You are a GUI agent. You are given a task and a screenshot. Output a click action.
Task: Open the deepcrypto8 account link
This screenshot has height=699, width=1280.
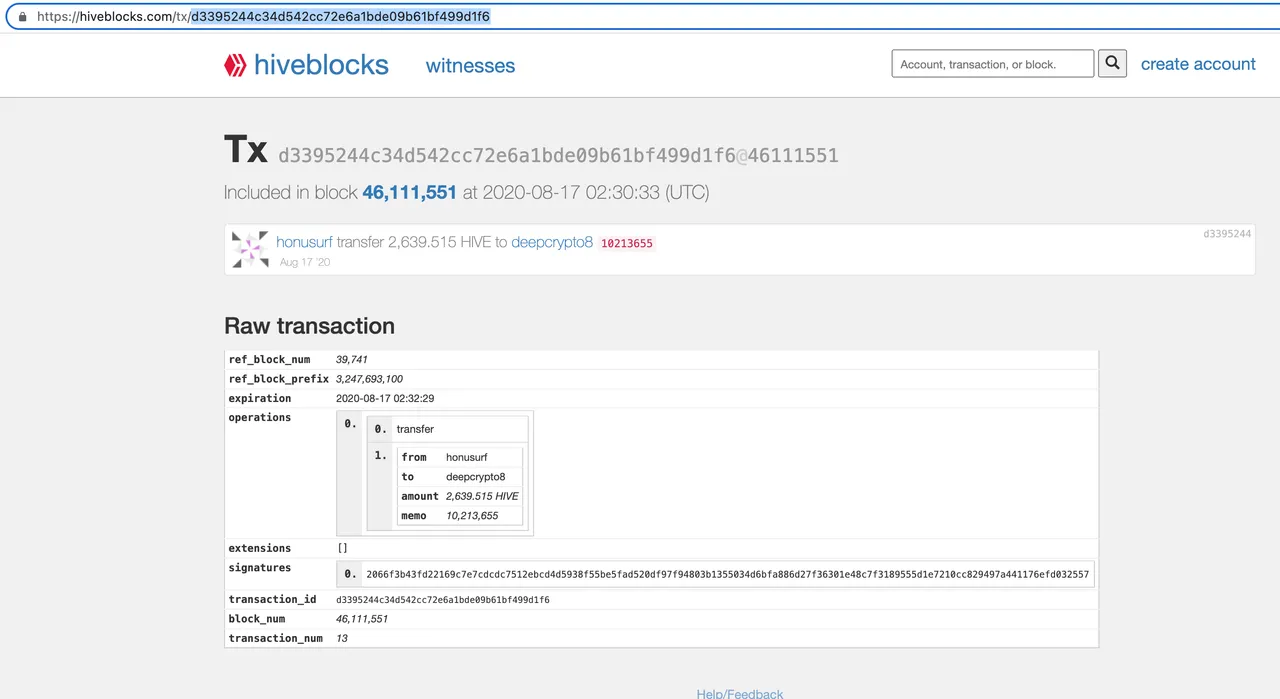click(x=552, y=242)
